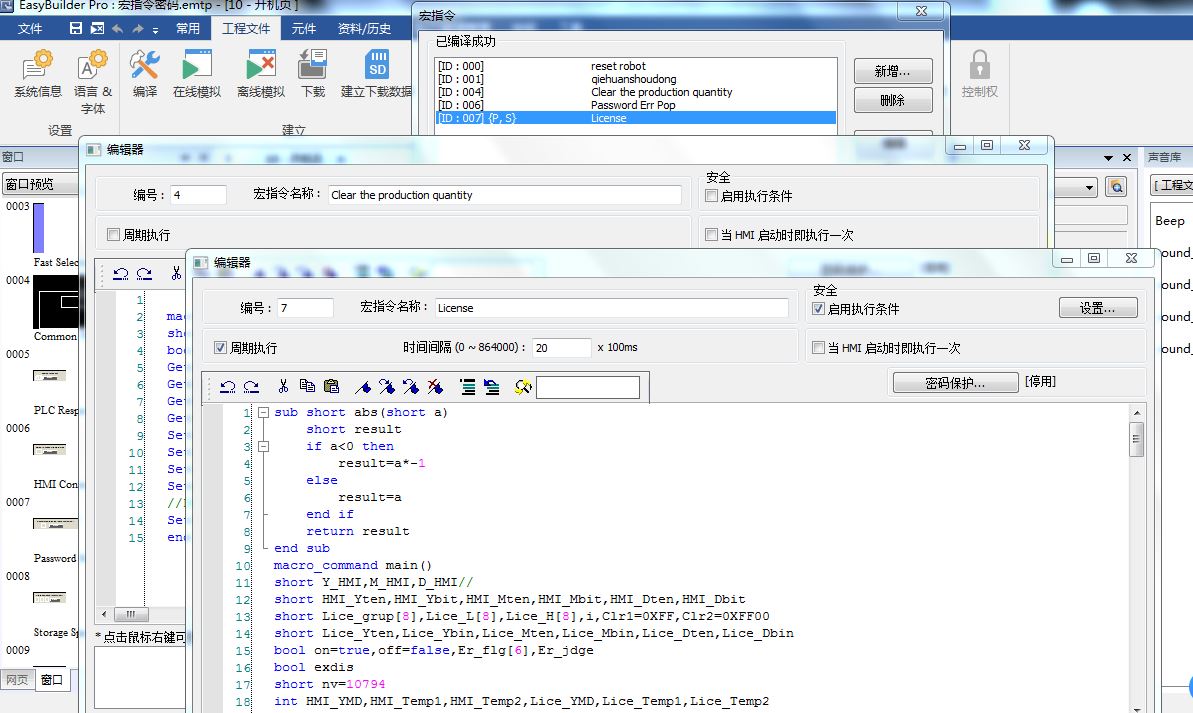Switch to the 元件 ribbon tab
The height and width of the screenshot is (713, 1193).
304,28
